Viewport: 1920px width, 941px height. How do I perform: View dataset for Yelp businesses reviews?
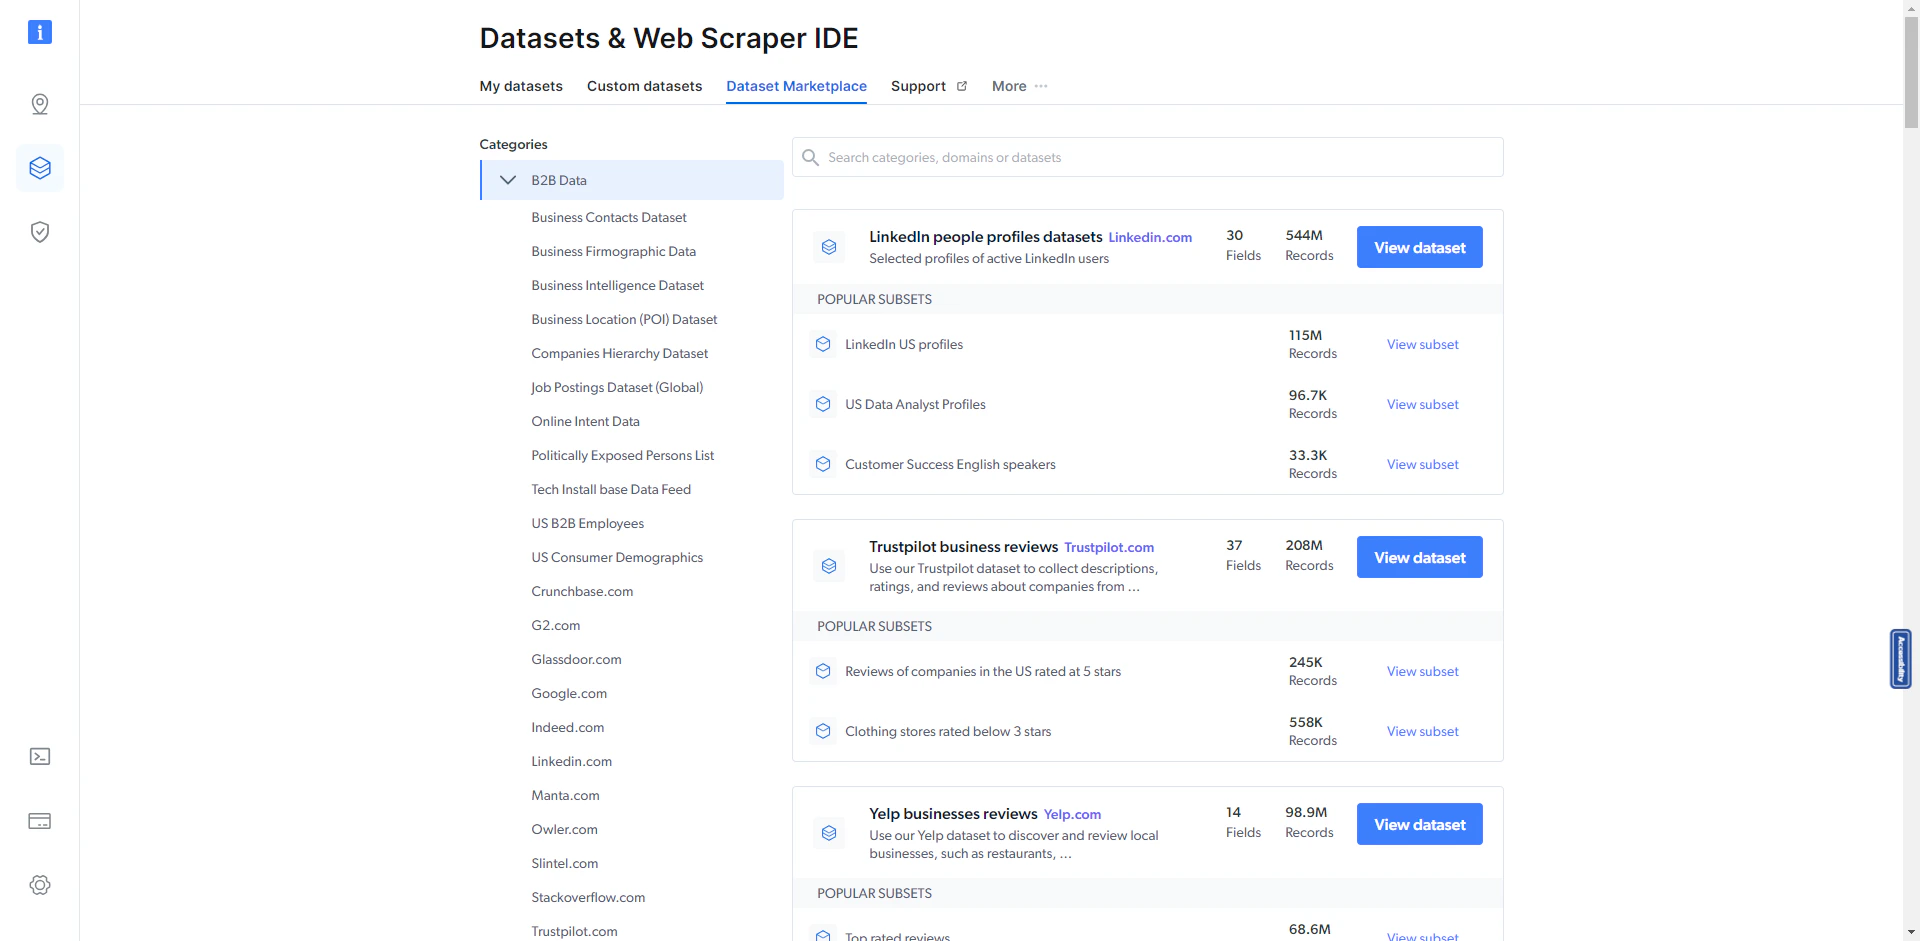1419,824
